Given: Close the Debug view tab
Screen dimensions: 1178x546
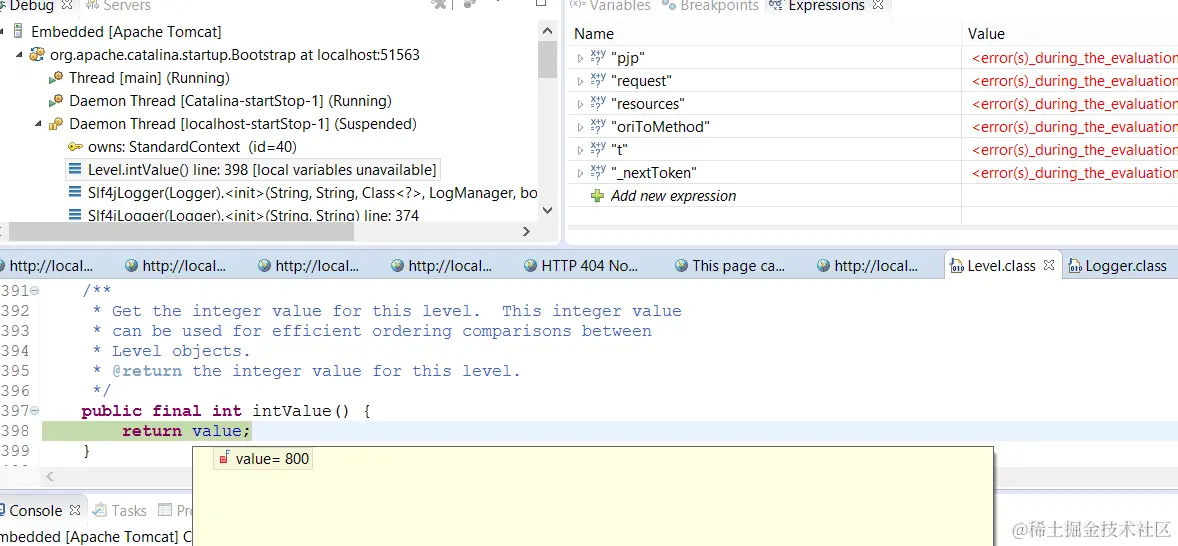Looking at the screenshot, I should tap(65, 5).
